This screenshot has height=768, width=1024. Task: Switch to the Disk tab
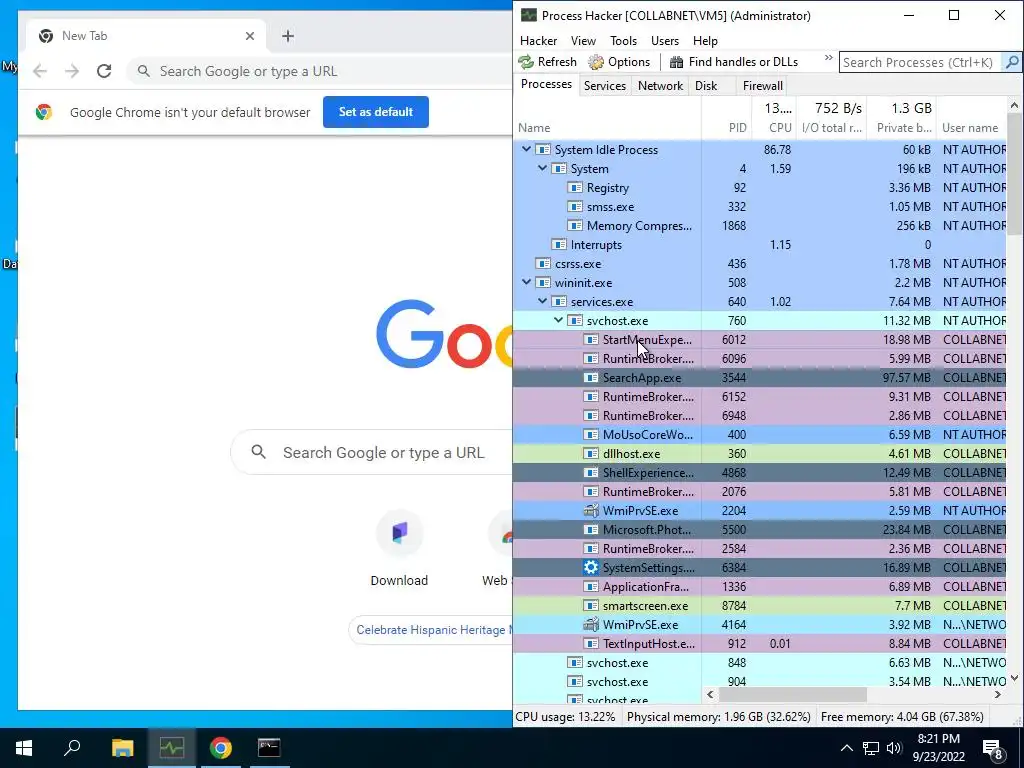706,86
